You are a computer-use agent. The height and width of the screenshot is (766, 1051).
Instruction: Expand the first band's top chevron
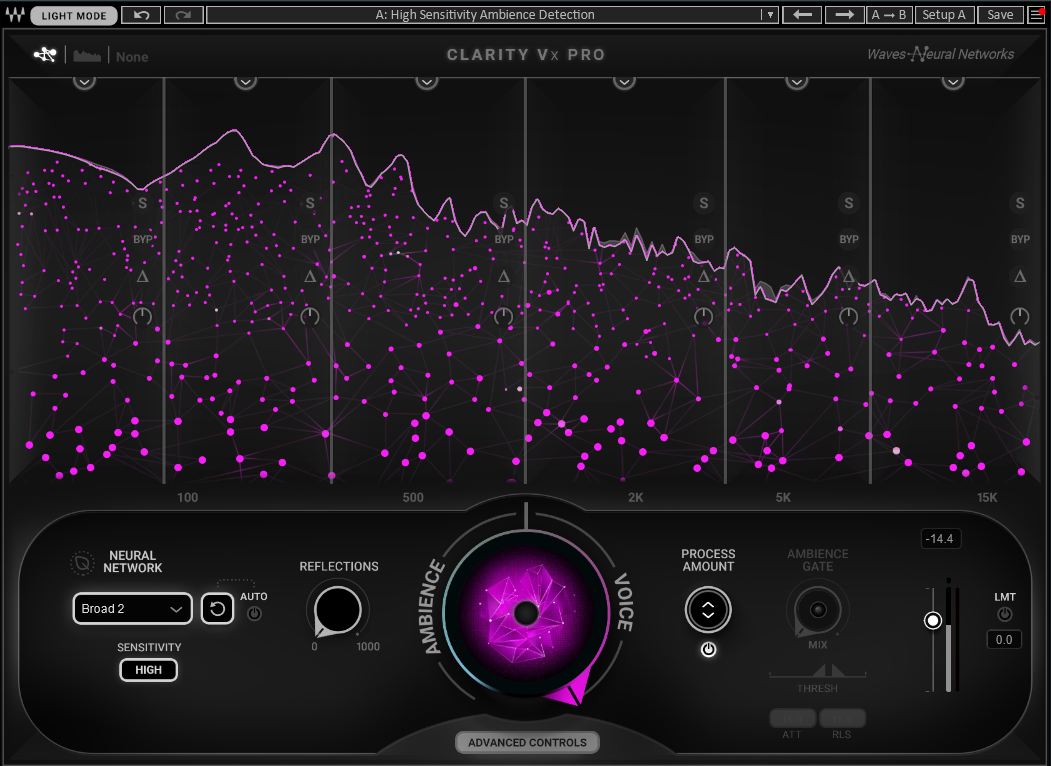84,82
